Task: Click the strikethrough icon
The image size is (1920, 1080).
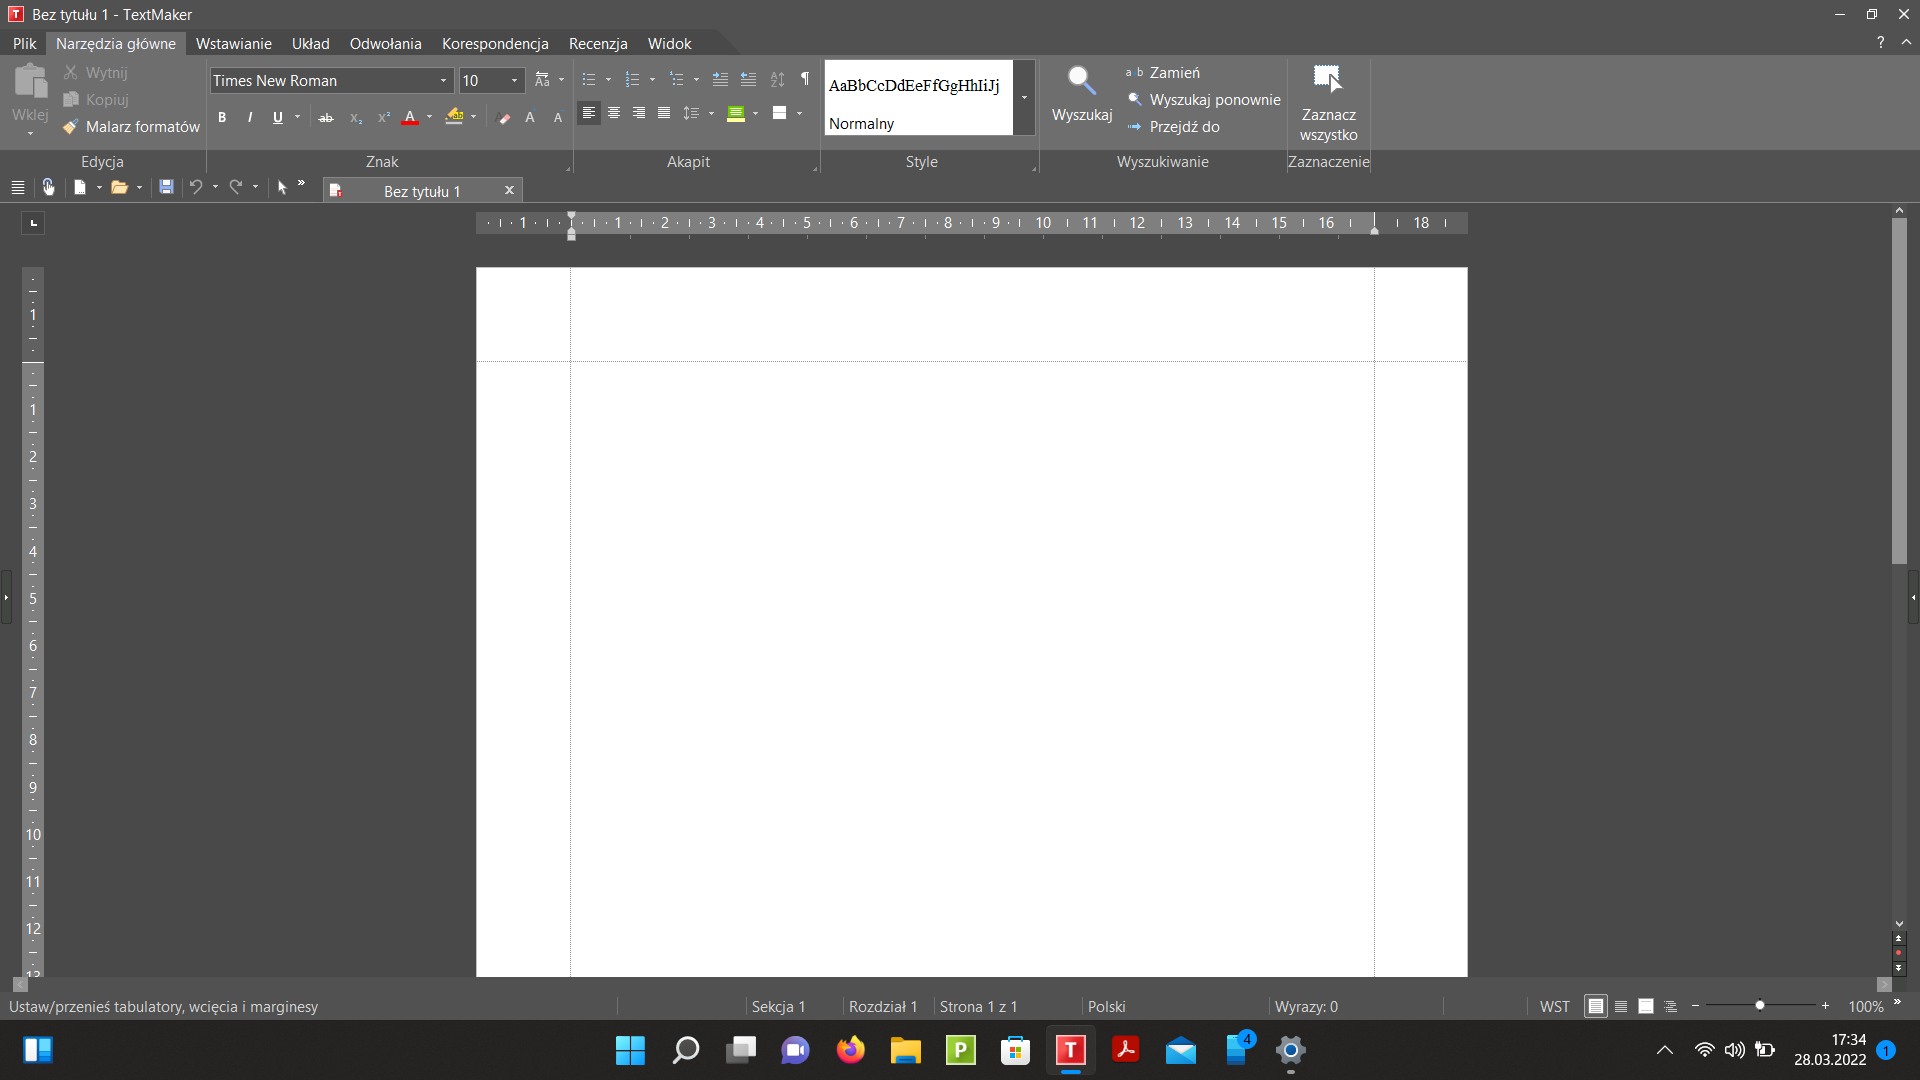Action: pos(326,117)
